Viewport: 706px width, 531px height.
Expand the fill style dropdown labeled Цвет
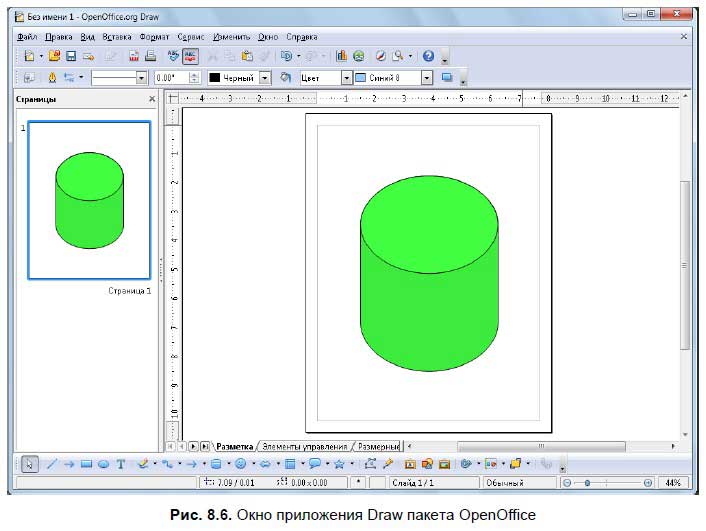click(x=346, y=78)
